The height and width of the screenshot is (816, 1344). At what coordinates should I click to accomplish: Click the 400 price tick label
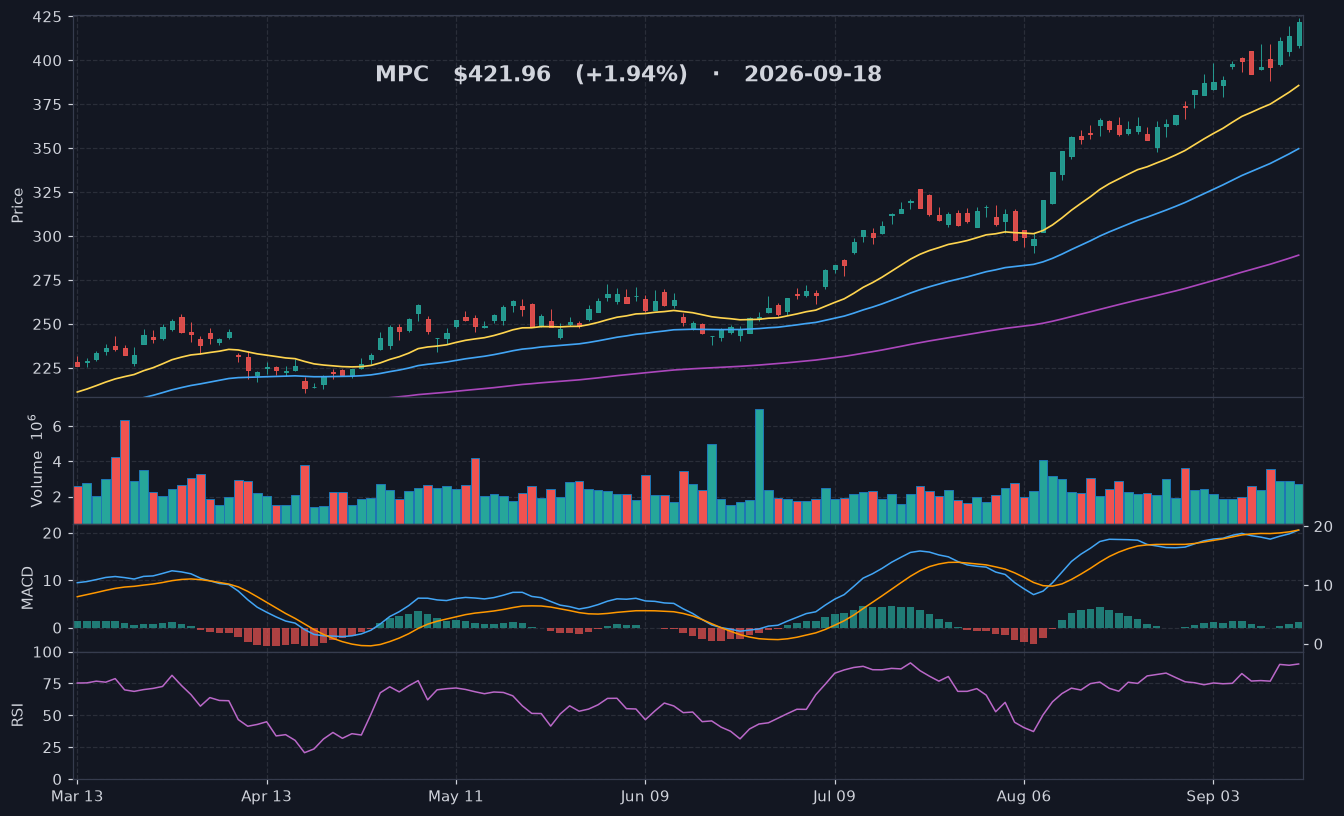coord(48,61)
